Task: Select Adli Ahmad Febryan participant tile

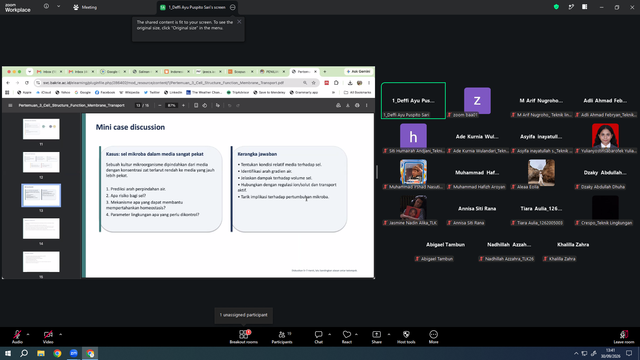Action: click(x=605, y=100)
